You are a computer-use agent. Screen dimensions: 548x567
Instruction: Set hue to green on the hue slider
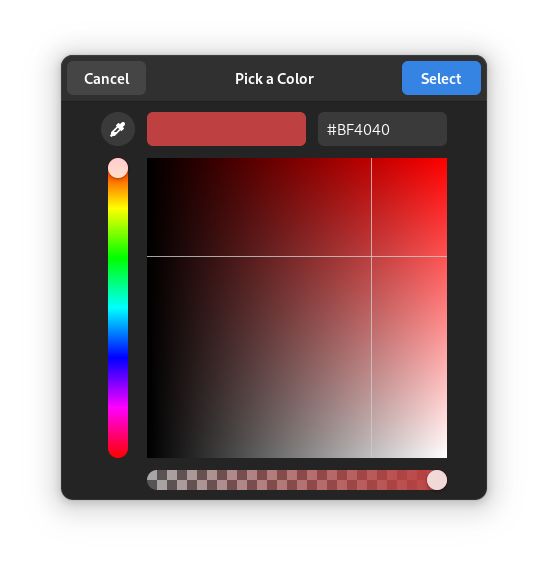click(x=118, y=258)
